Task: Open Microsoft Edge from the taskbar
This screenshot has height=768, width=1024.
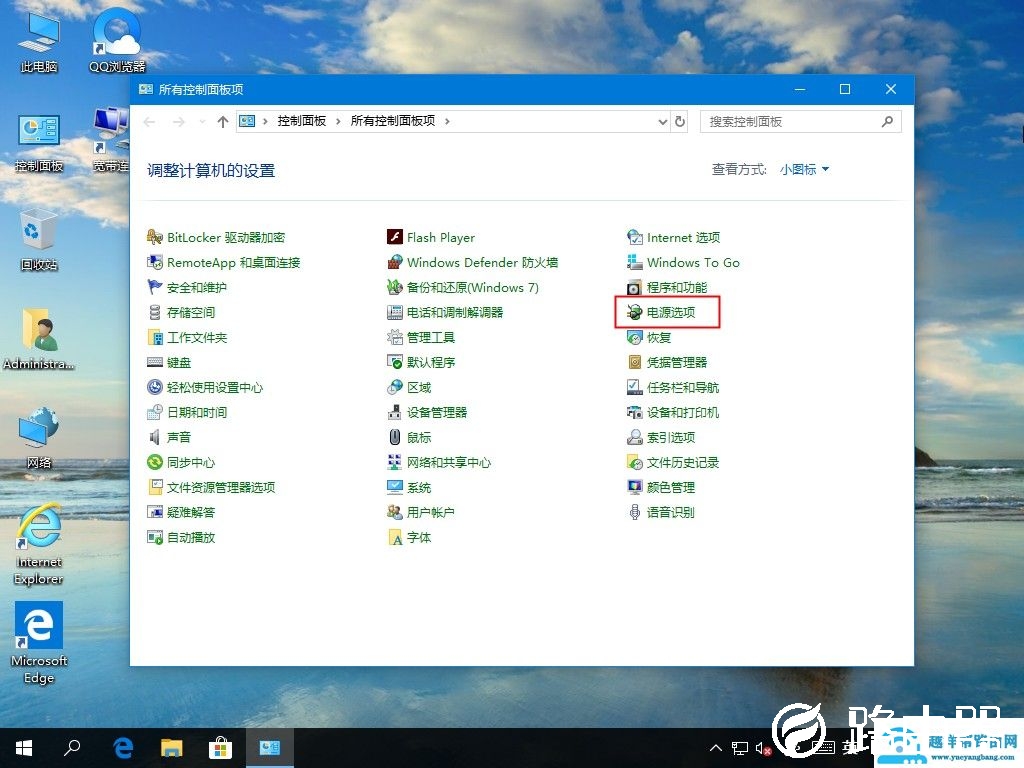Action: click(x=123, y=748)
